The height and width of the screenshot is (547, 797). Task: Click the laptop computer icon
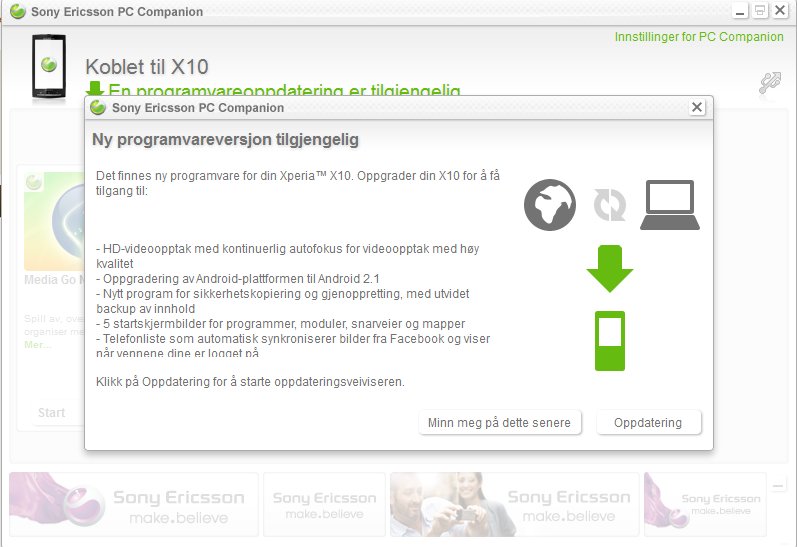[x=670, y=205]
